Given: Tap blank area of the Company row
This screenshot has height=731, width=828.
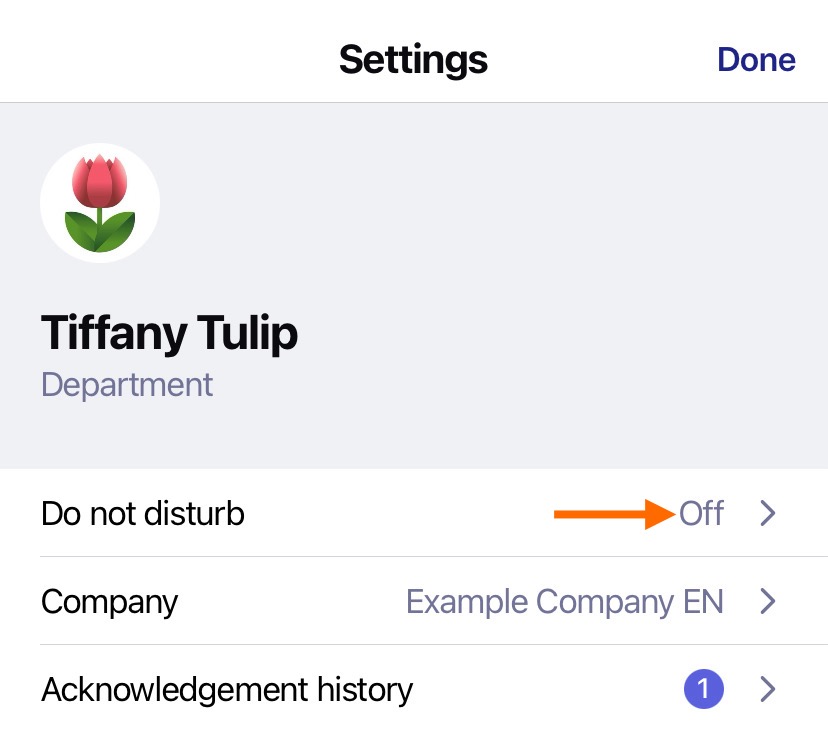Looking at the screenshot, I should click(x=290, y=602).
